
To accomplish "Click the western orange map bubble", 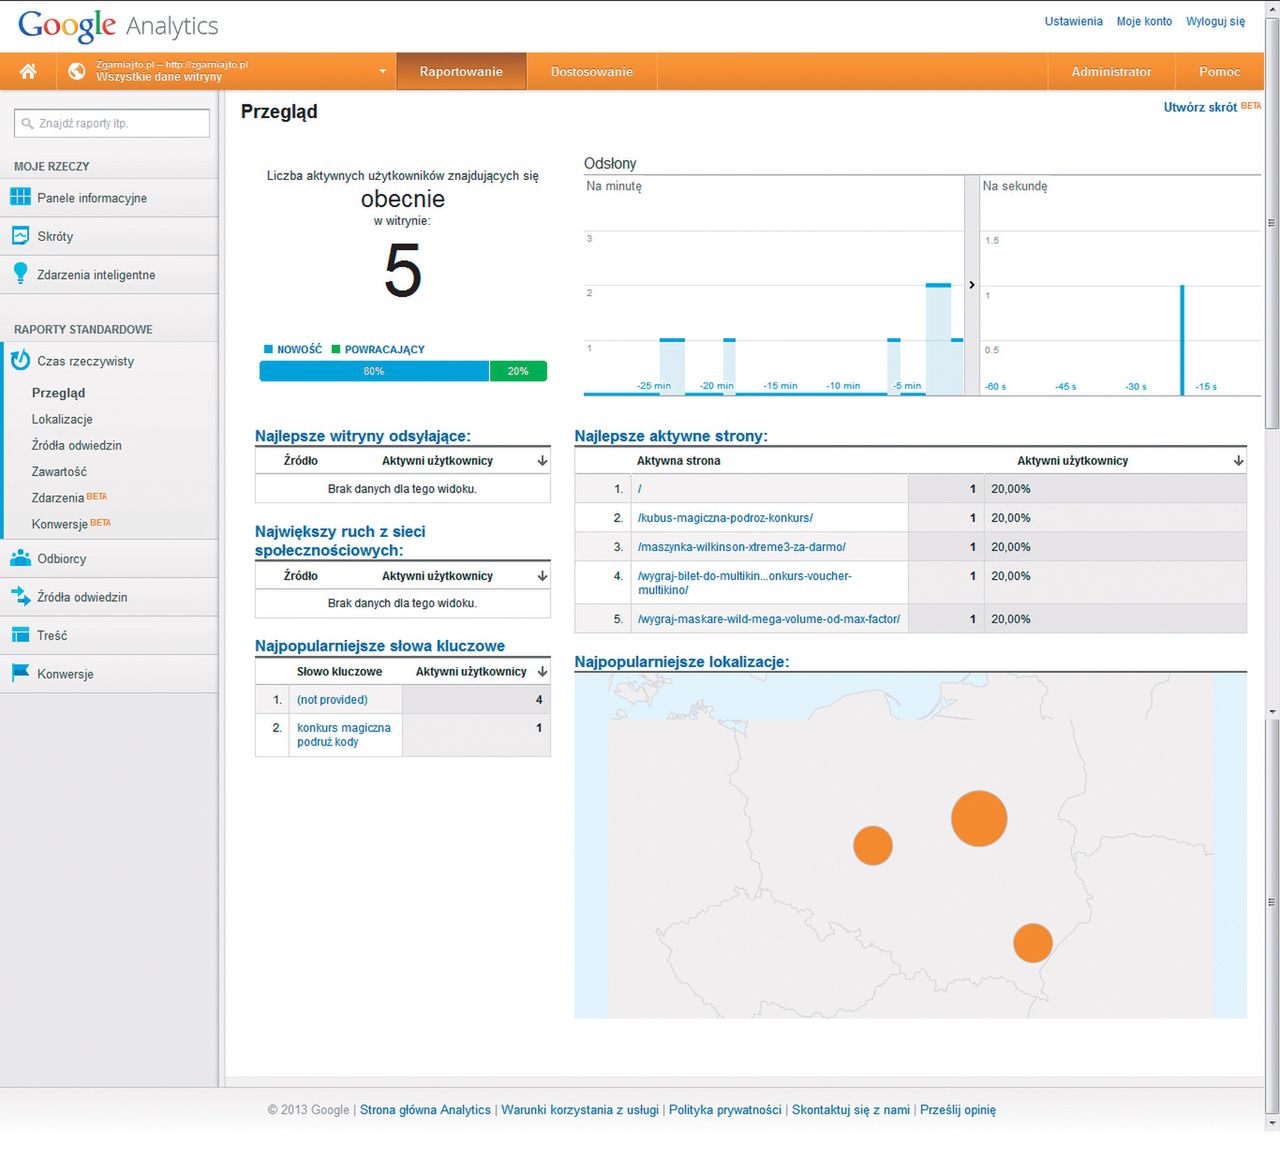I will pos(873,845).
